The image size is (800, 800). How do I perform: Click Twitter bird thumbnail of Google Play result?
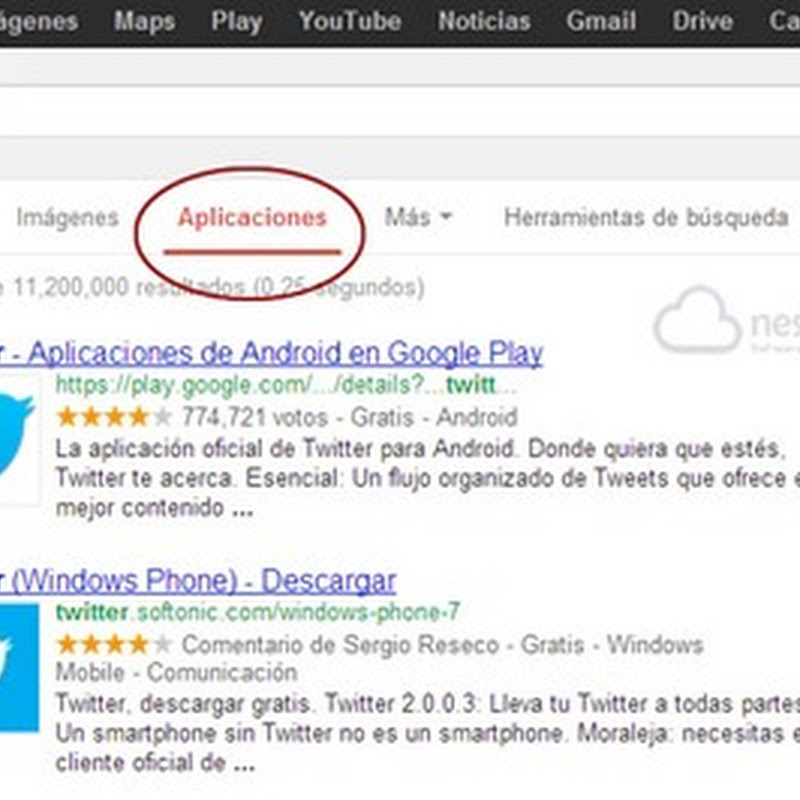[x=18, y=439]
